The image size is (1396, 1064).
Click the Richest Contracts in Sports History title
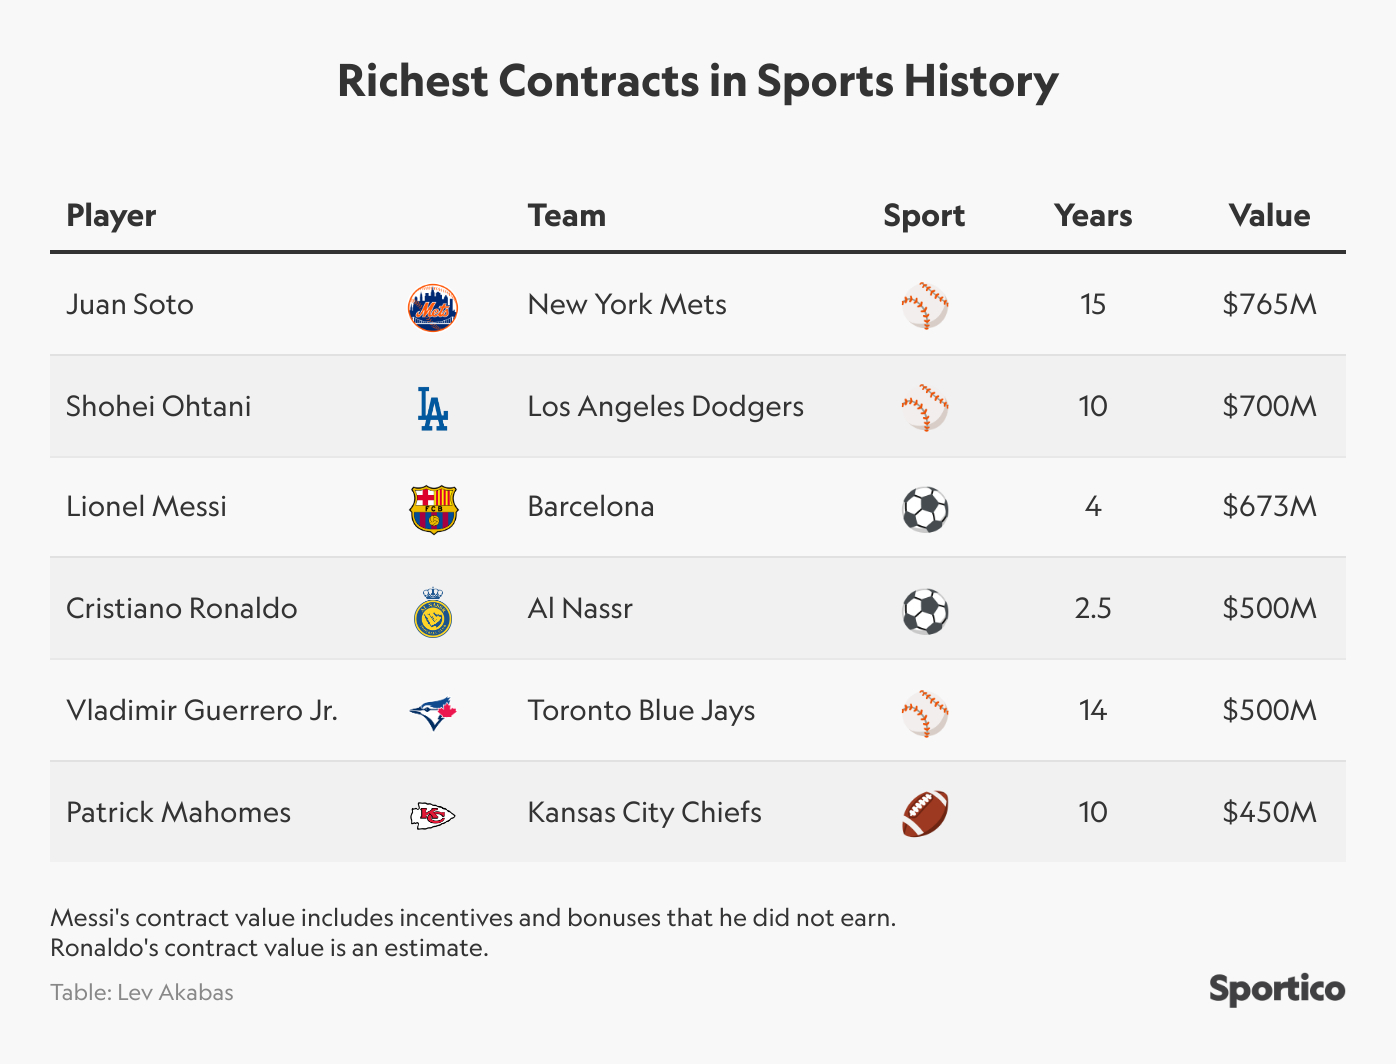tap(697, 82)
